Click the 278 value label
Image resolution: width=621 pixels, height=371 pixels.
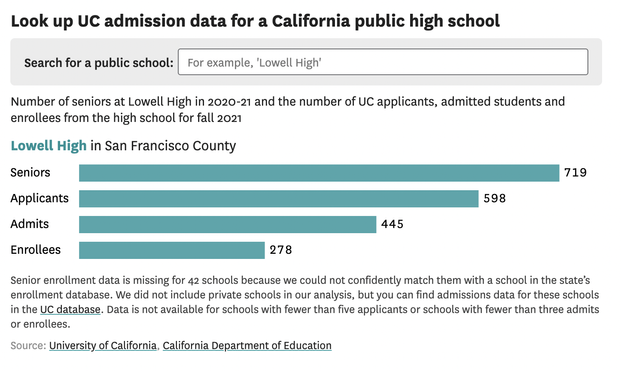tap(281, 250)
